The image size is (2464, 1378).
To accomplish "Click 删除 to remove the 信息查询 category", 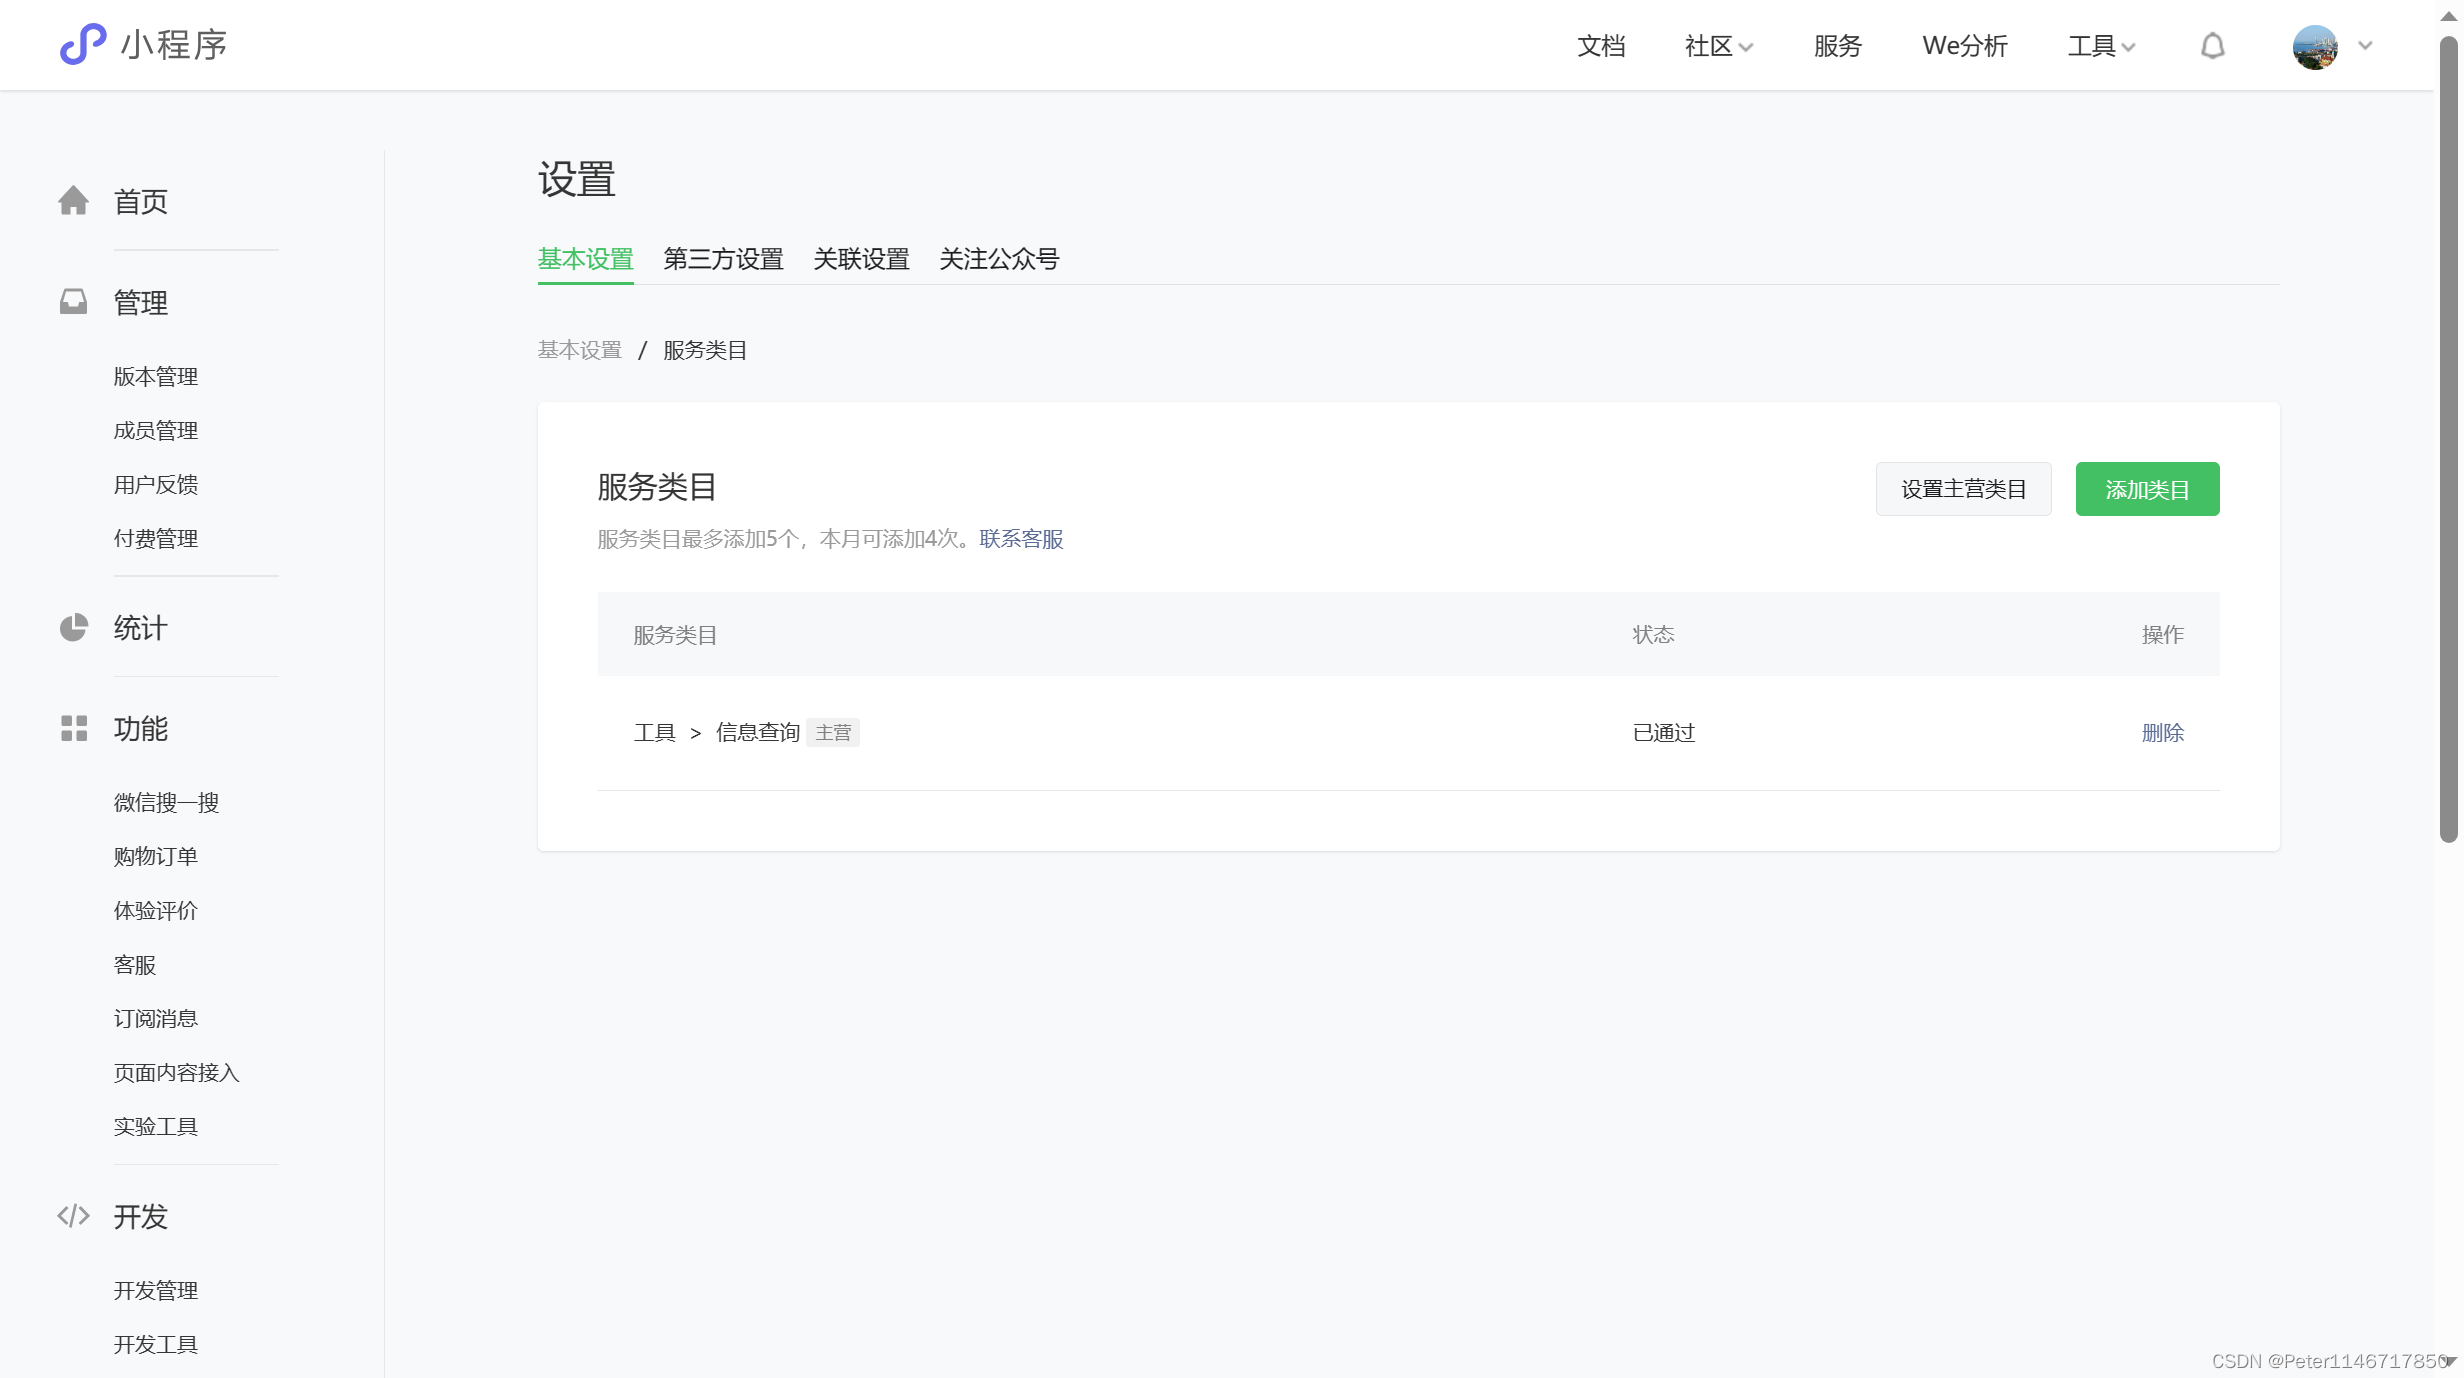I will point(2163,732).
